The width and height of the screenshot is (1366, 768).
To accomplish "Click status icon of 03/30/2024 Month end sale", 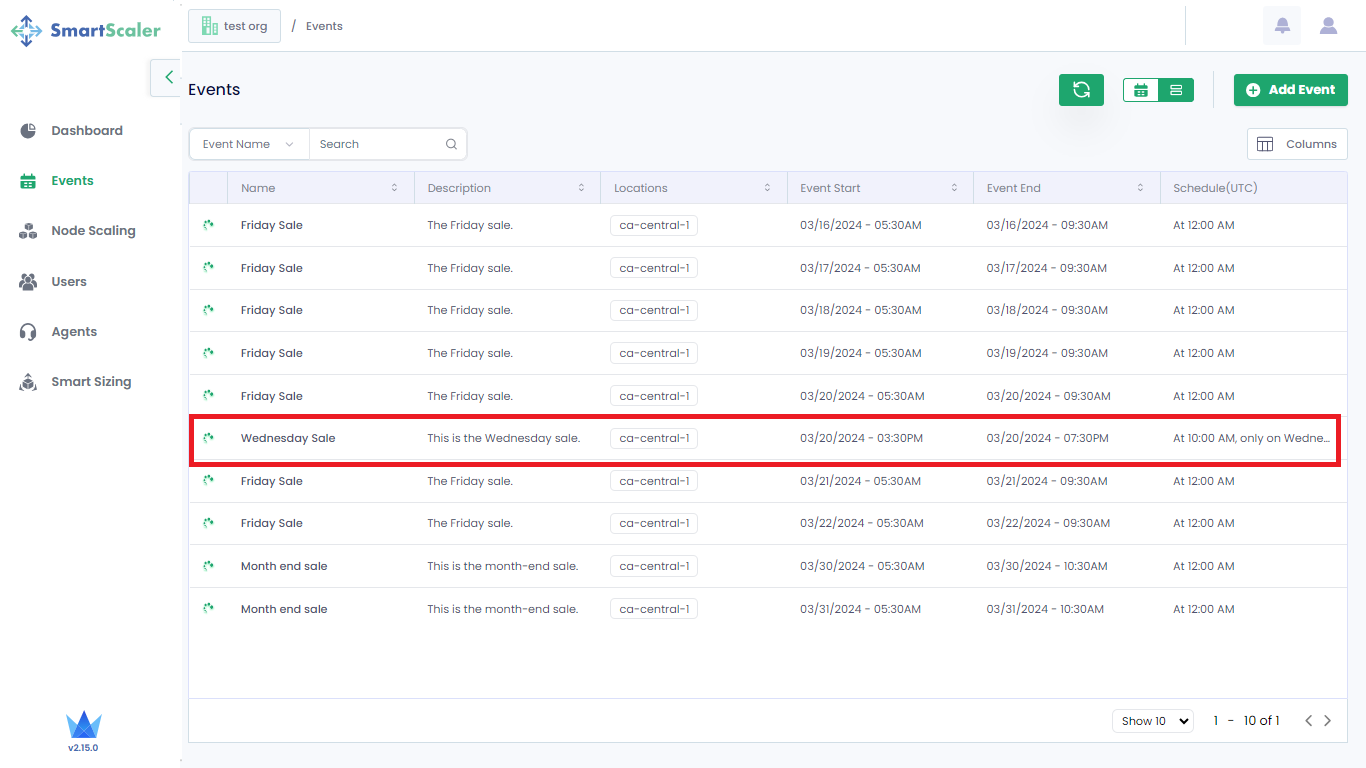I will pos(208,566).
